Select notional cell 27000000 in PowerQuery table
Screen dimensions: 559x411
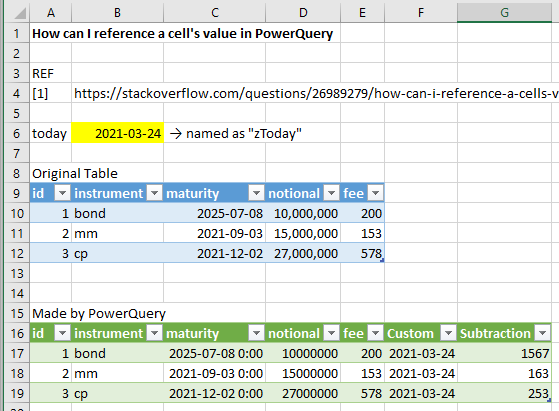pos(303,393)
